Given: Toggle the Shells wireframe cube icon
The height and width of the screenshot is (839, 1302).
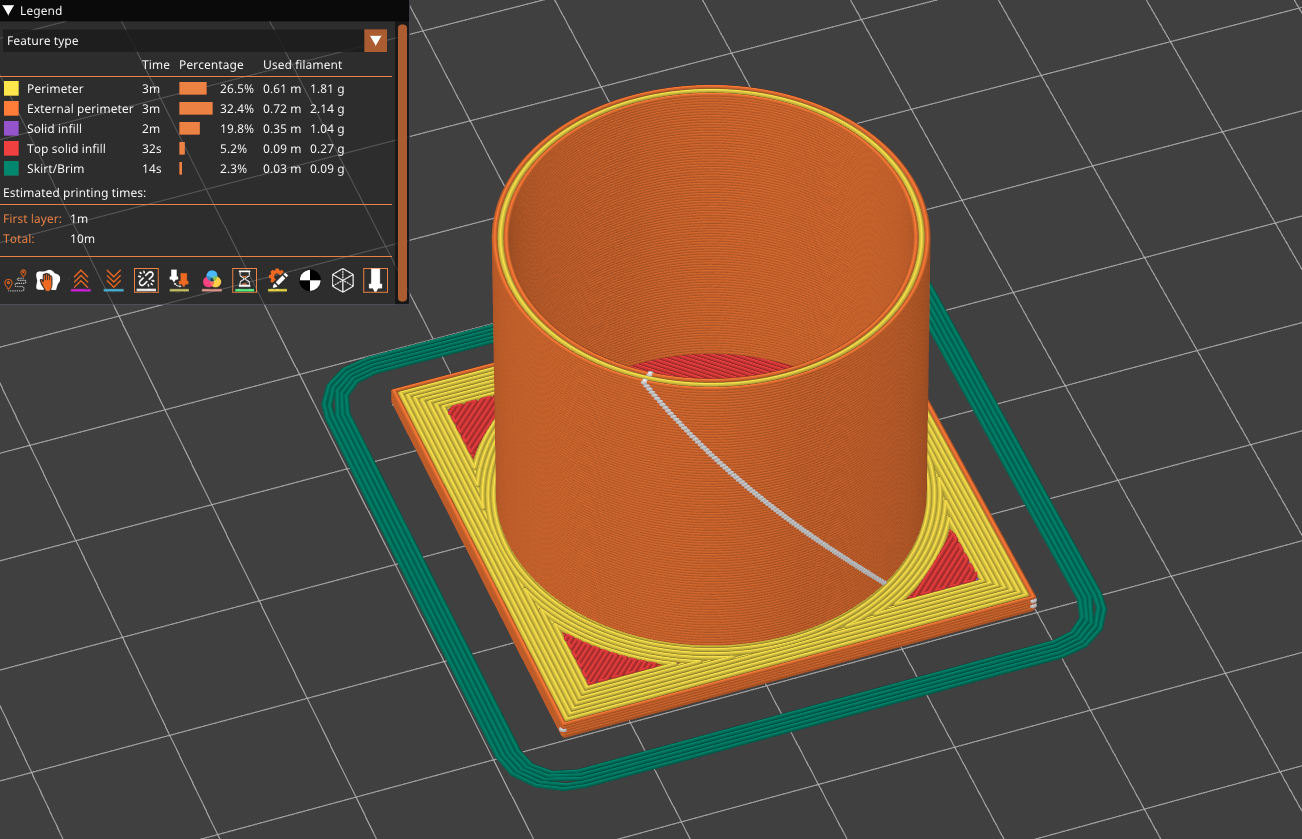Looking at the screenshot, I should 343,281.
